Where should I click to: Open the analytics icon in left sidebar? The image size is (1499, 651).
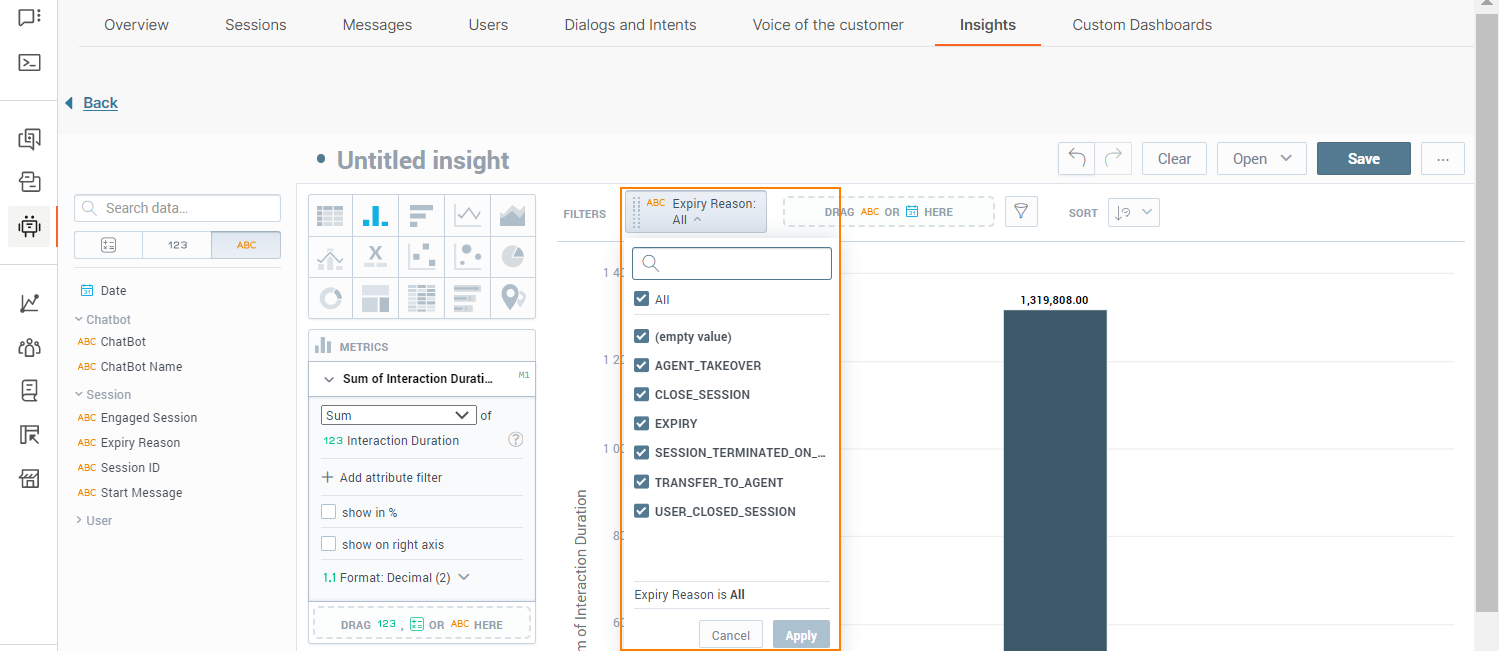(x=28, y=302)
